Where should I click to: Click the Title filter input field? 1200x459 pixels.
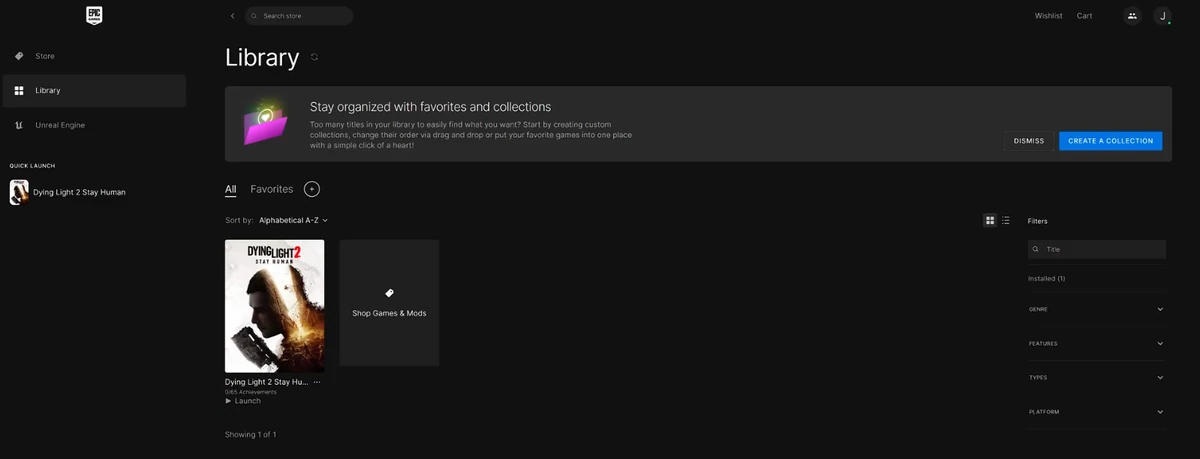(x=1097, y=249)
